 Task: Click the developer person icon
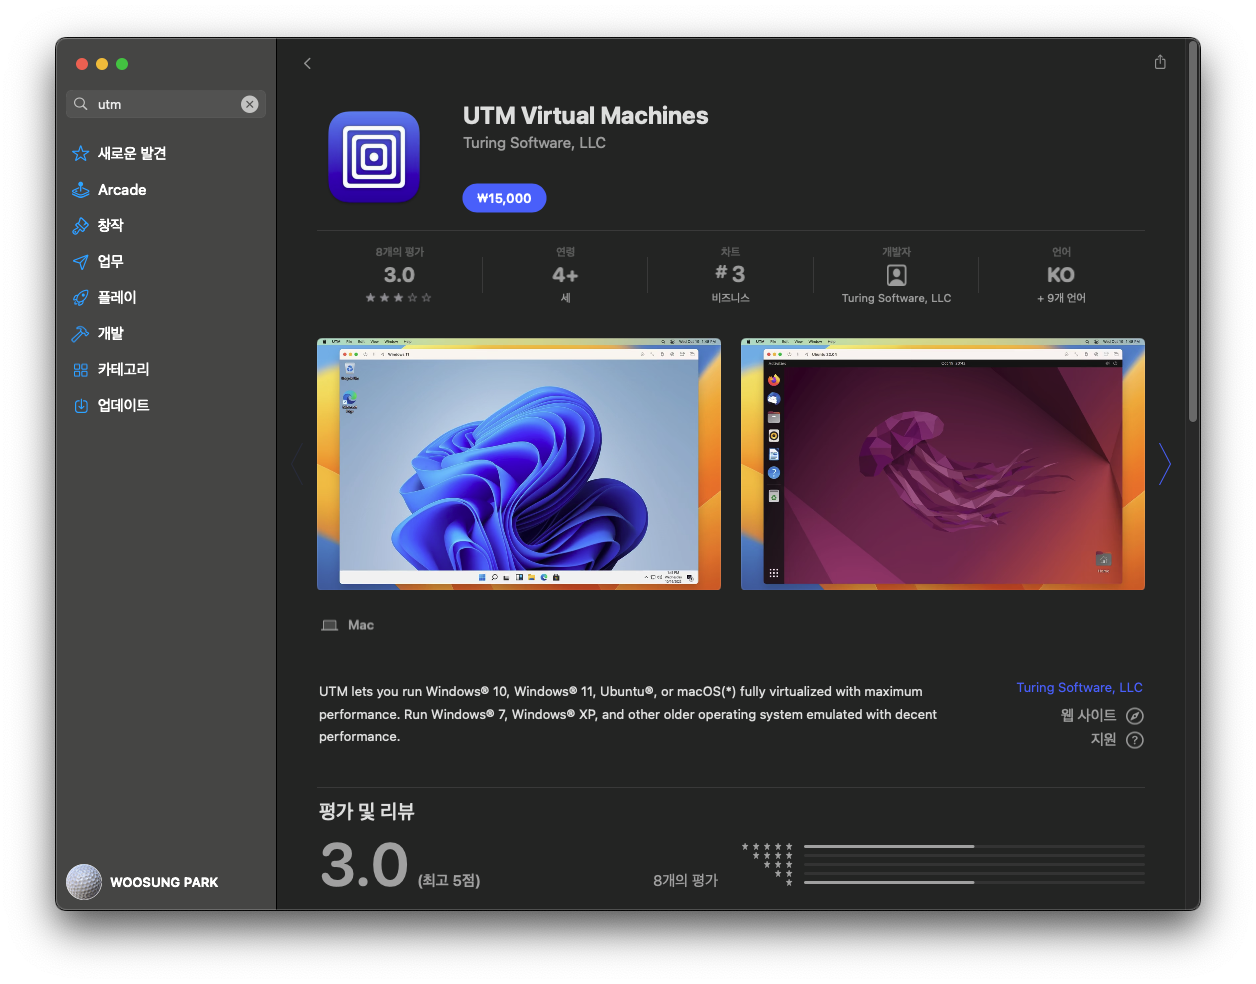[x=897, y=275]
